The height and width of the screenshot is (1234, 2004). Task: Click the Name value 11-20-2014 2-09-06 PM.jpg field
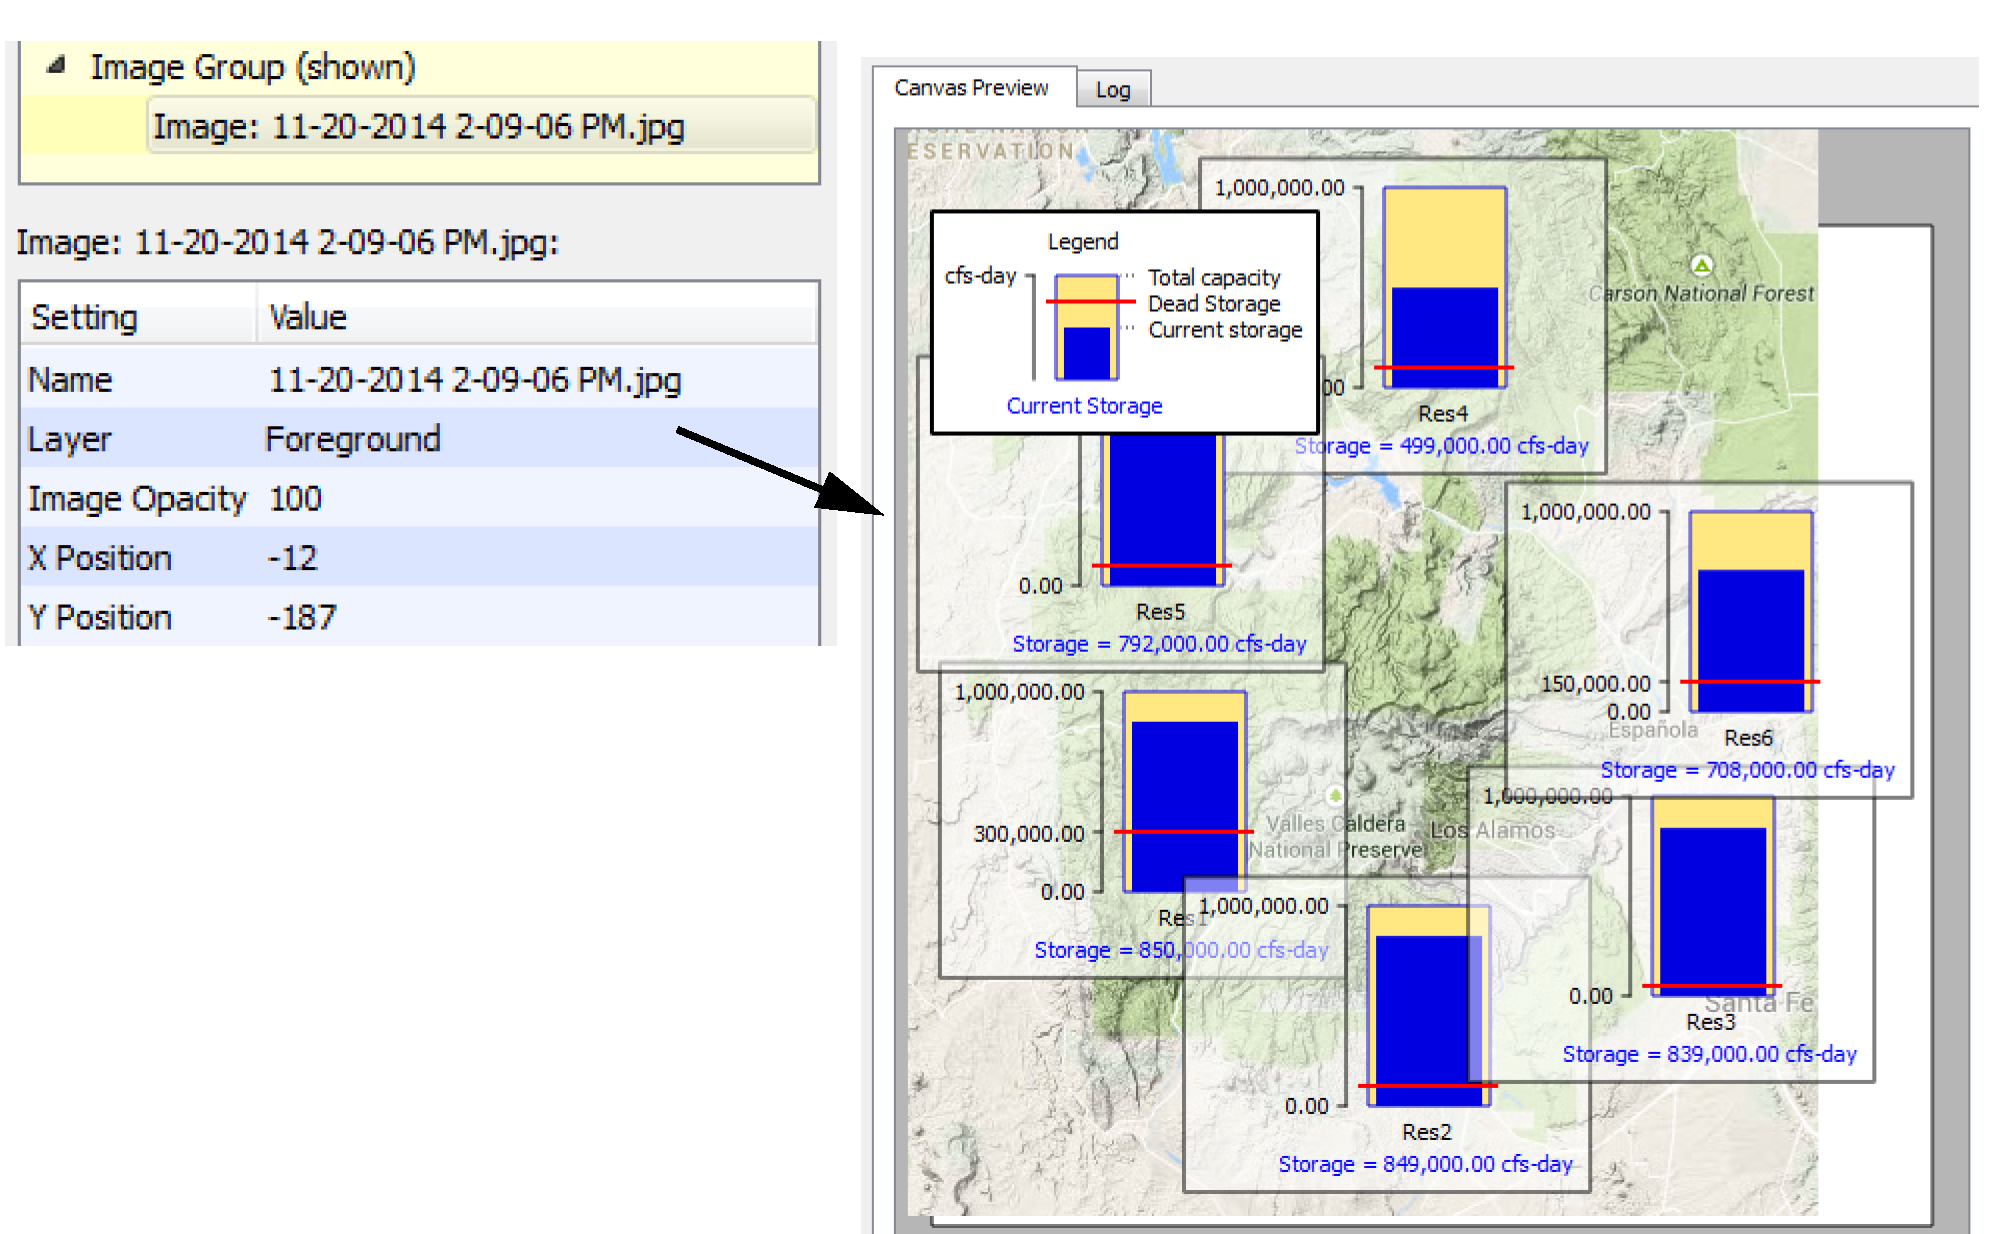(475, 380)
